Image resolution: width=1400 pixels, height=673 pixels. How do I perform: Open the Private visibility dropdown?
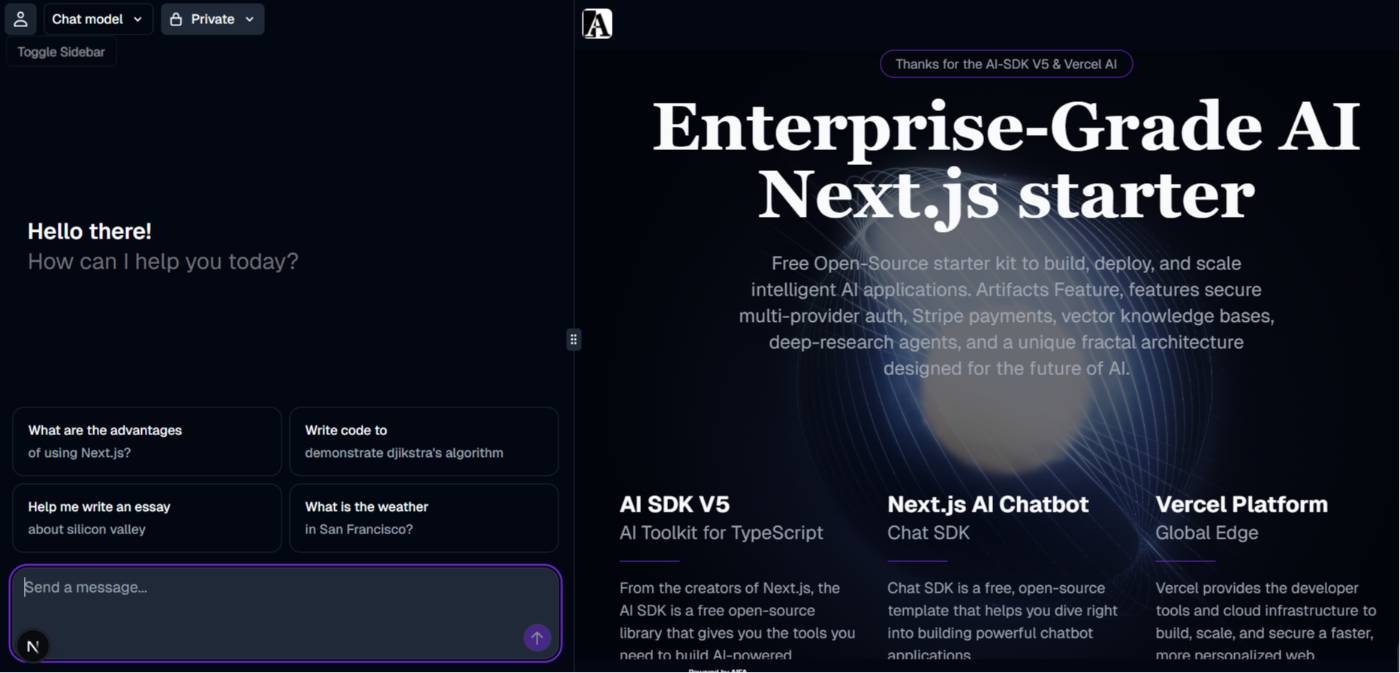click(x=212, y=19)
